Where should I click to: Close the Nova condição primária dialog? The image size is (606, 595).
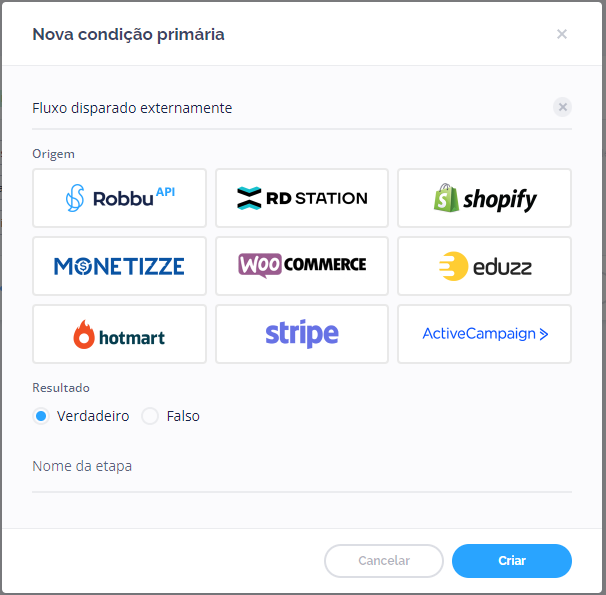562,34
